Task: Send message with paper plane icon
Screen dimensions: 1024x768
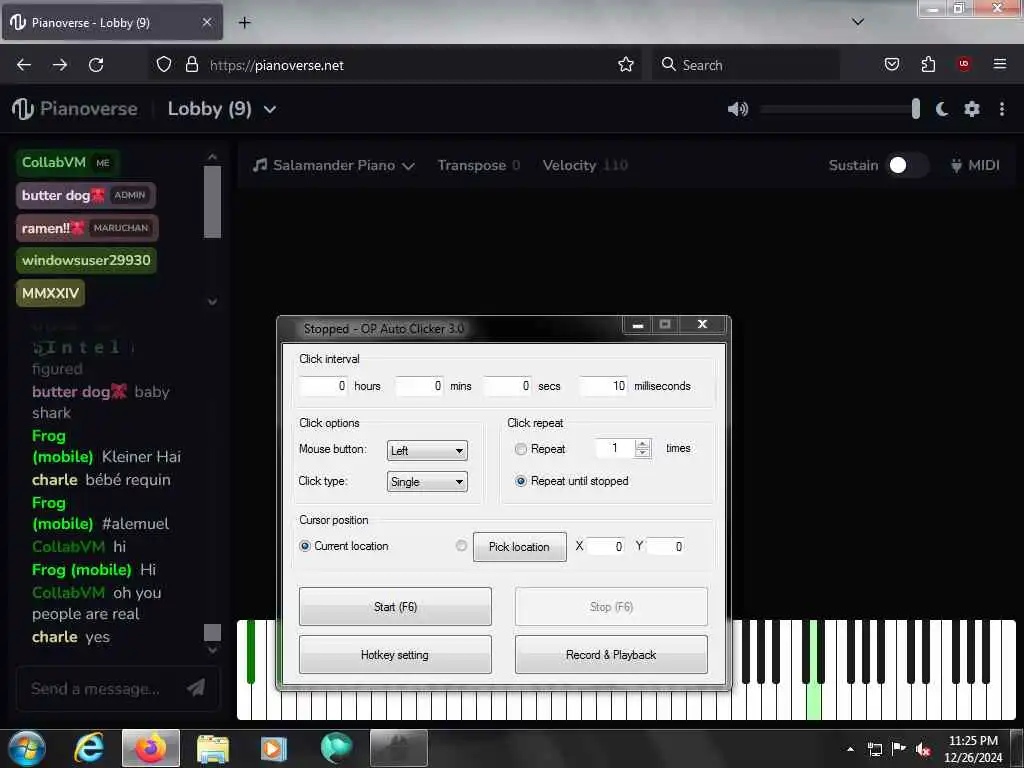Action: tap(196, 687)
